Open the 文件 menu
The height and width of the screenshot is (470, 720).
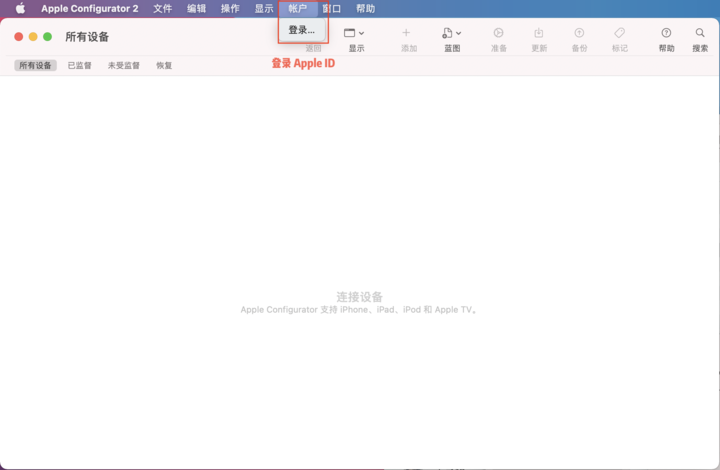(x=163, y=8)
